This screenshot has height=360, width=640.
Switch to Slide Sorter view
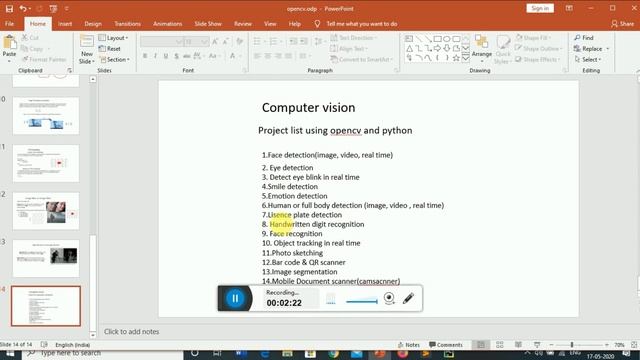tap(500, 345)
